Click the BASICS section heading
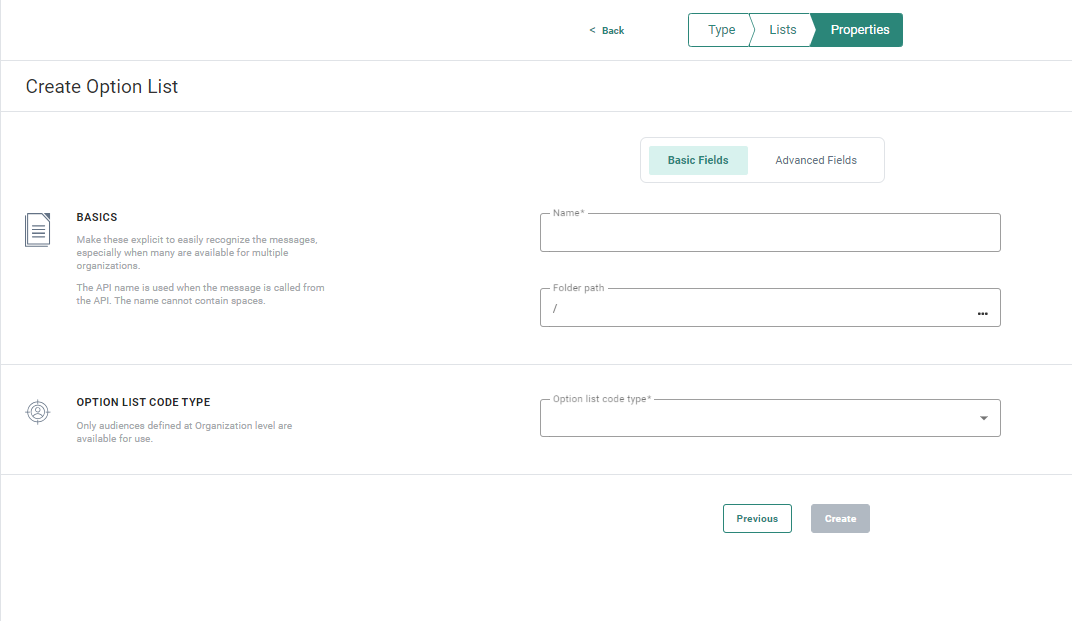This screenshot has height=621, width=1072. [97, 217]
